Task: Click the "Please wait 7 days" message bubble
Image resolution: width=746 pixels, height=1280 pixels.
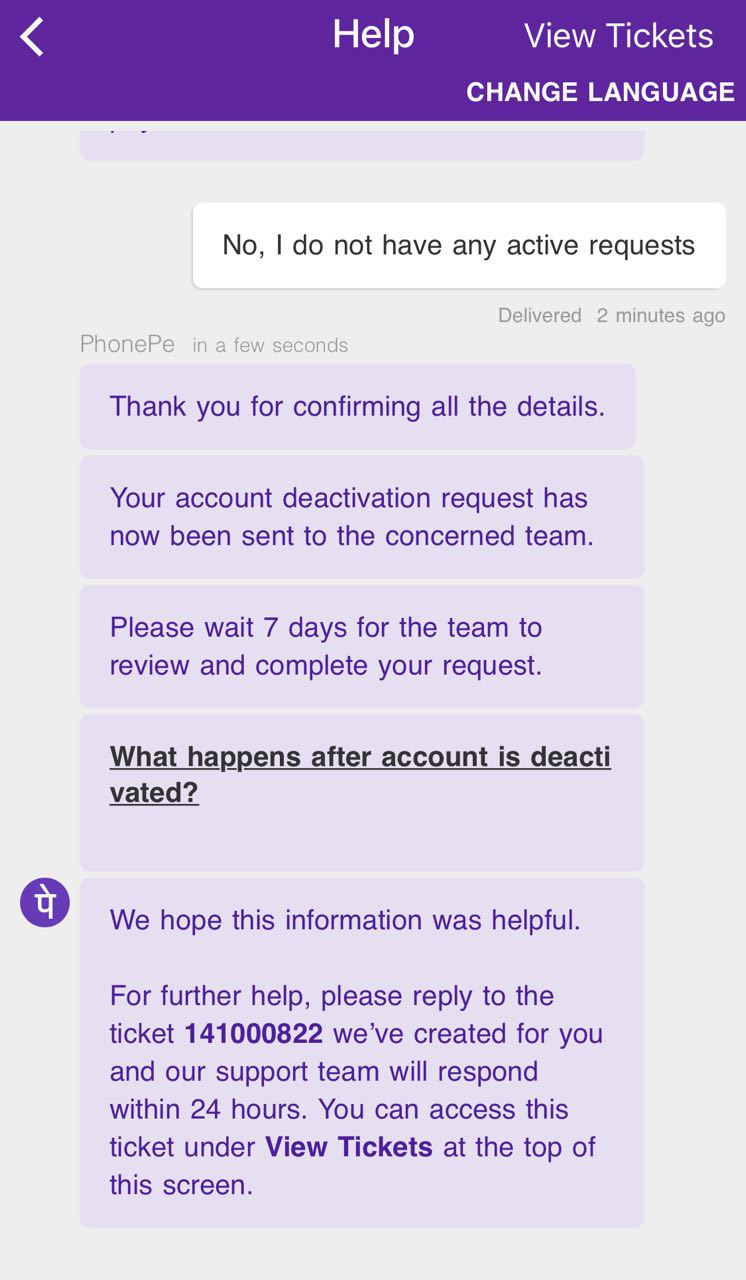Action: click(x=362, y=646)
